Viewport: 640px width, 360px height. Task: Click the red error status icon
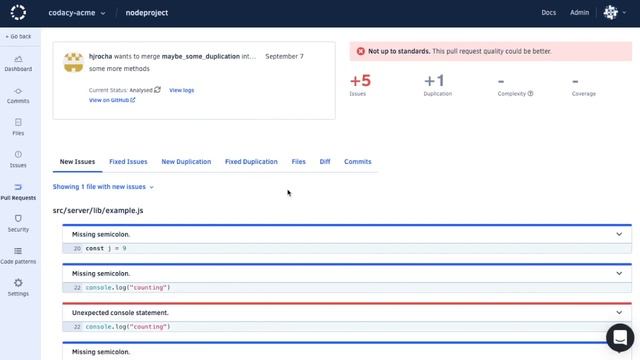360,51
